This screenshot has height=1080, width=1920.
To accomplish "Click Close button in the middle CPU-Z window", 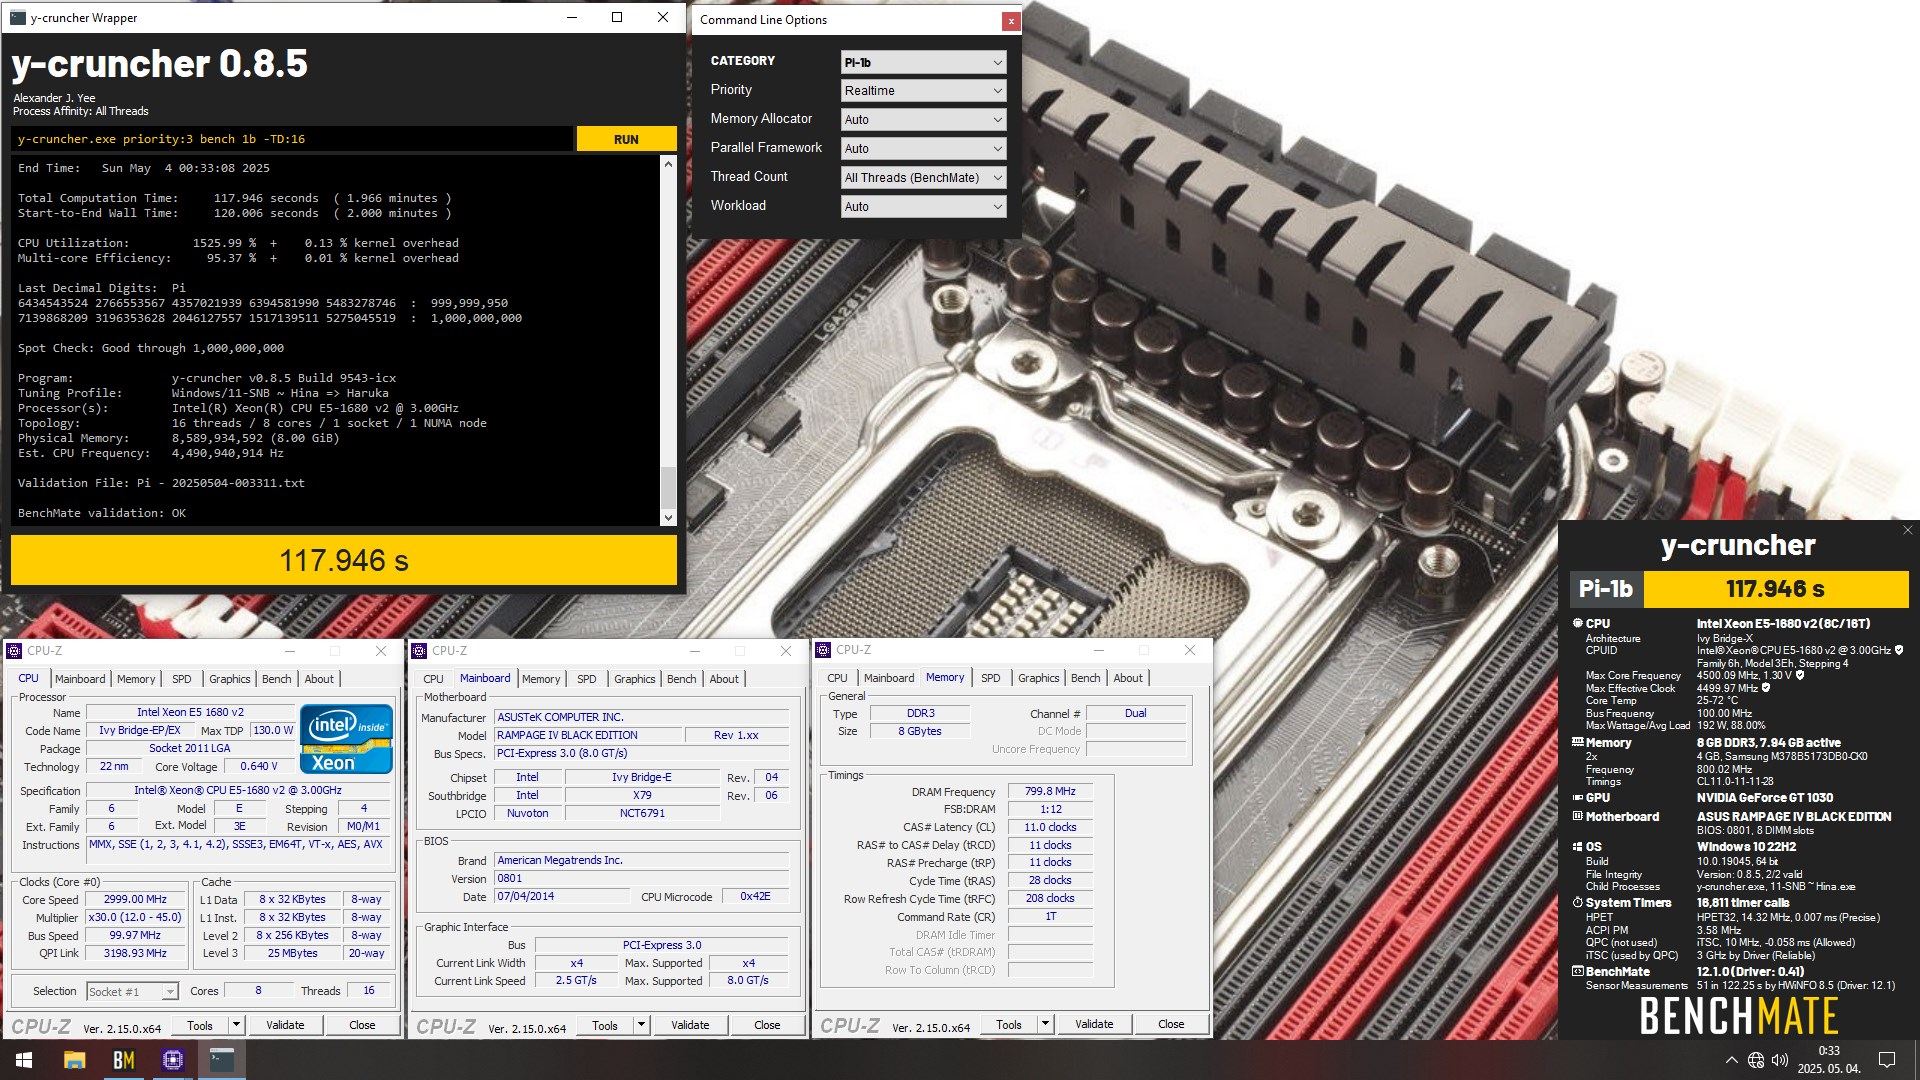I will pos(767,1026).
